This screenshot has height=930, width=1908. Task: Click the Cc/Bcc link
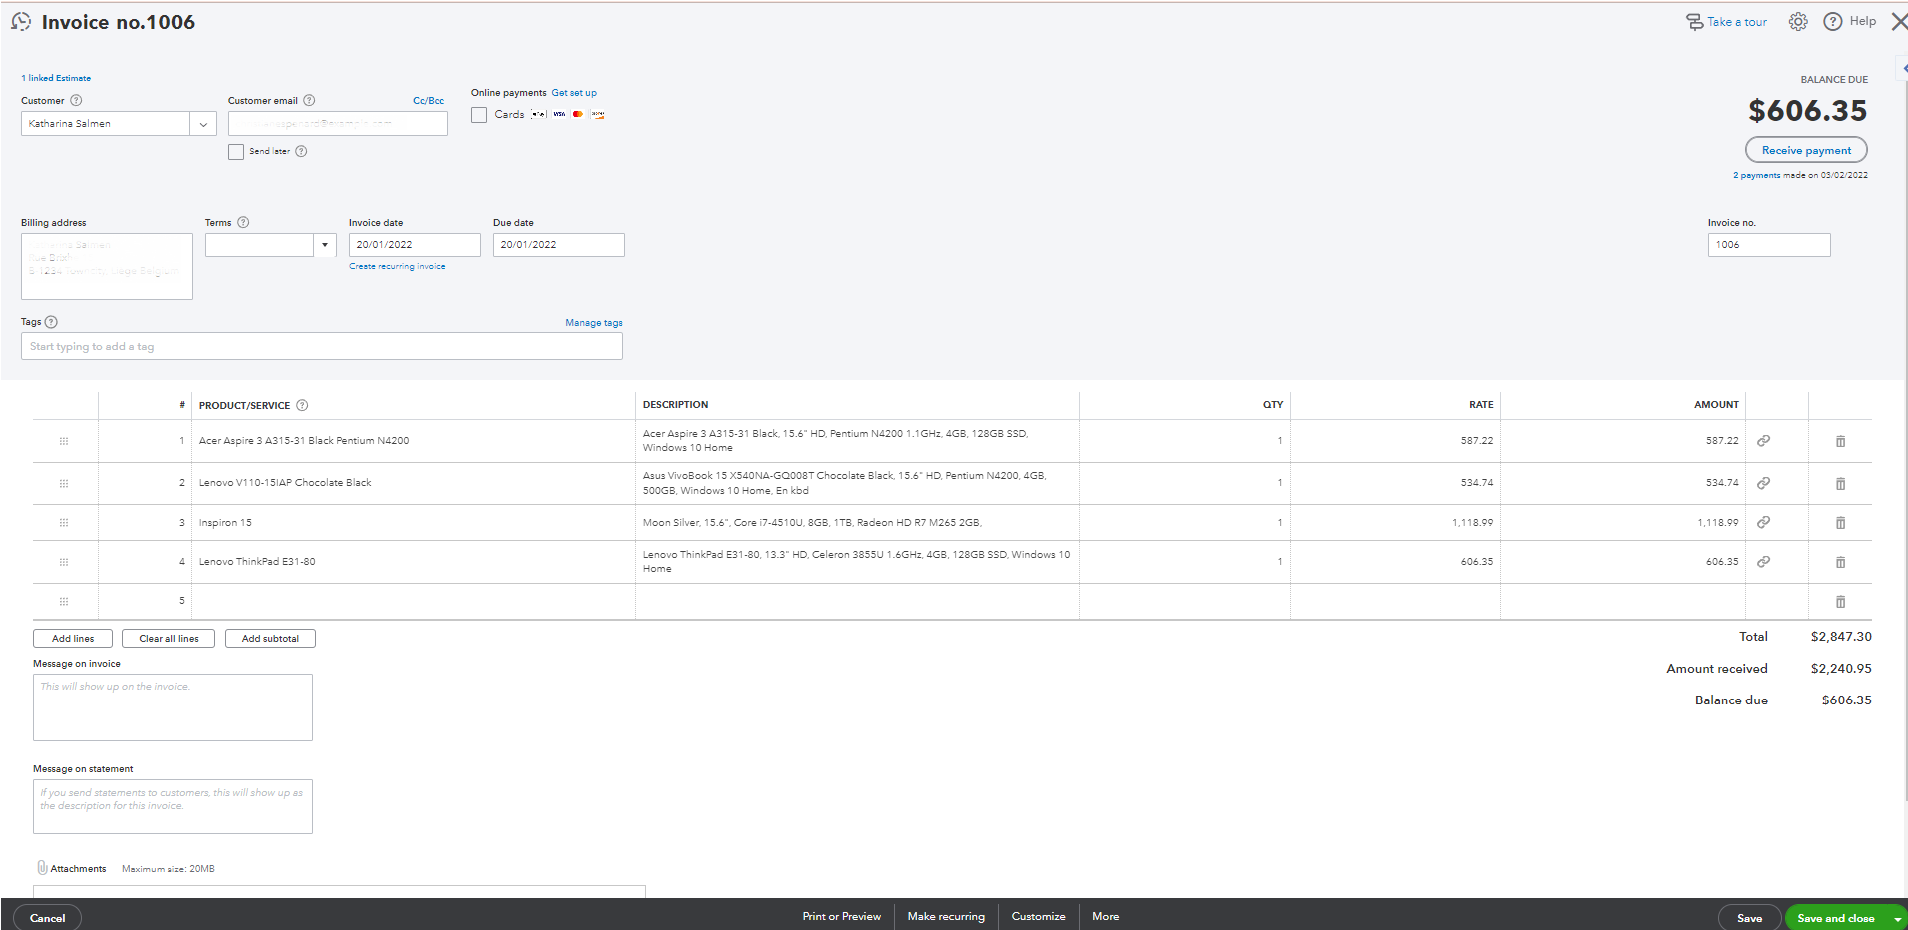pyautogui.click(x=428, y=101)
